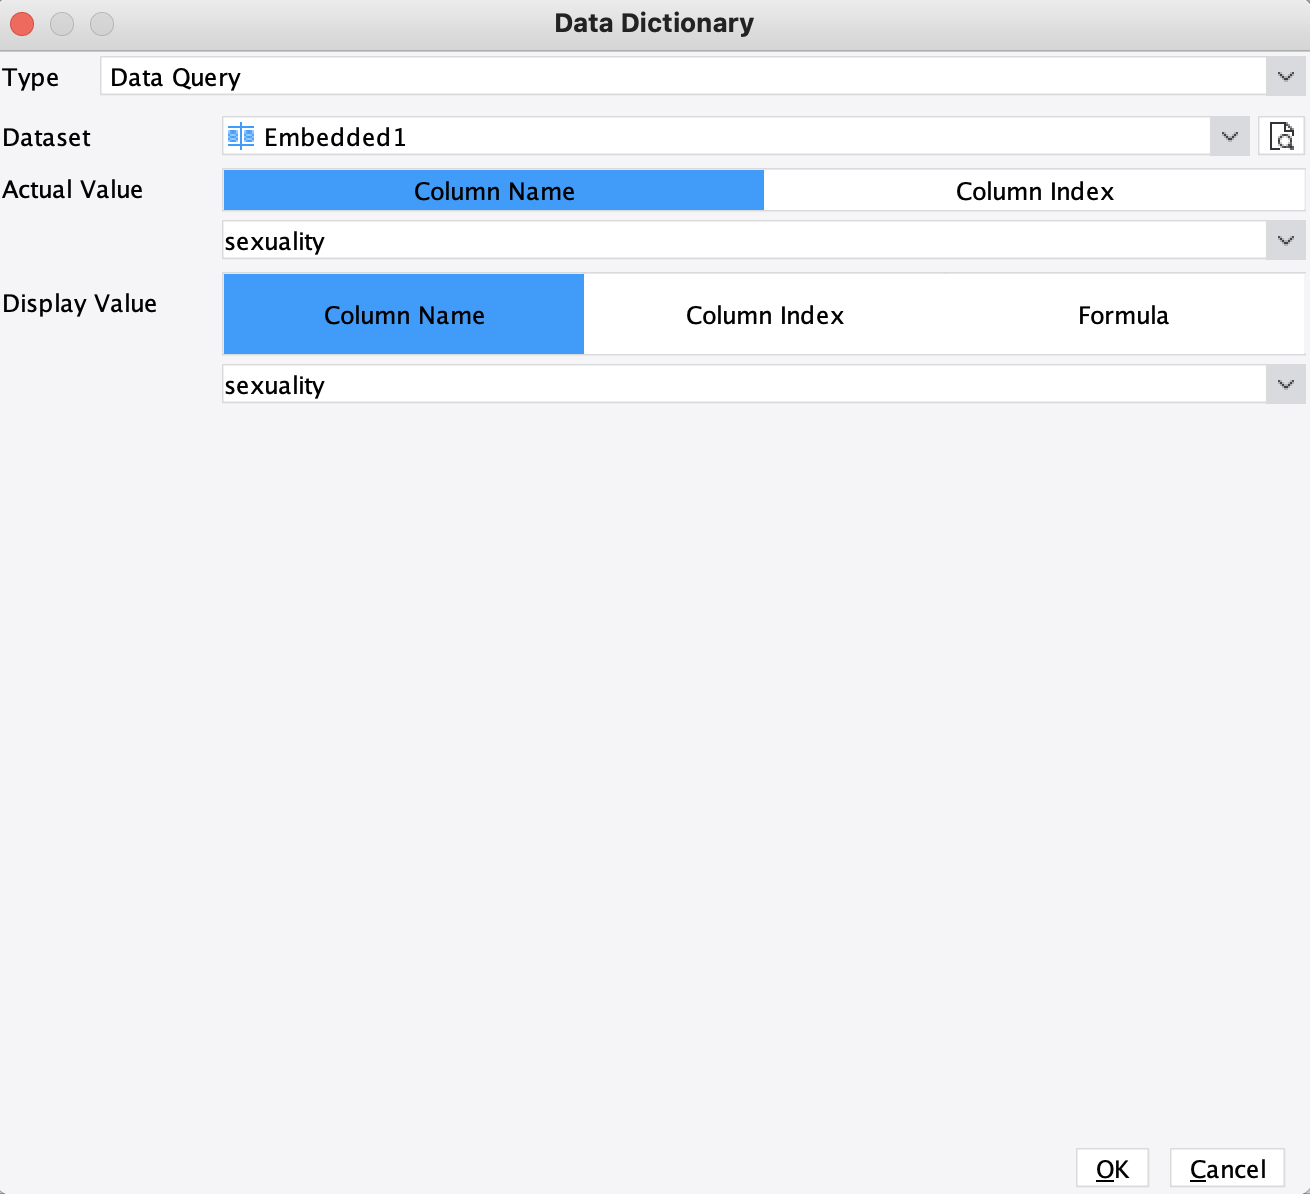Switch Actual Value to Column Index
Screen dimensions: 1310x1194
tap(1034, 191)
